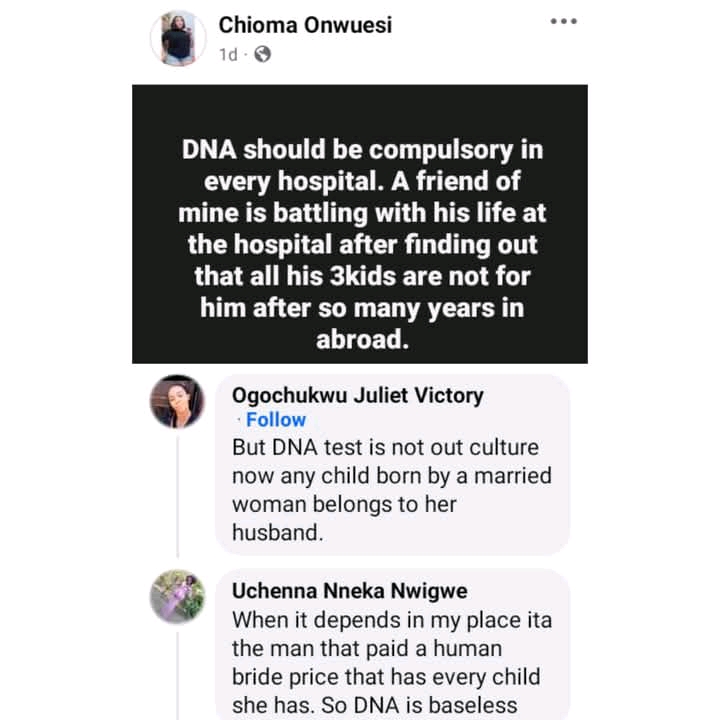
Task: Open Chioma Onwuesi's profile name link
Action: coord(306,26)
